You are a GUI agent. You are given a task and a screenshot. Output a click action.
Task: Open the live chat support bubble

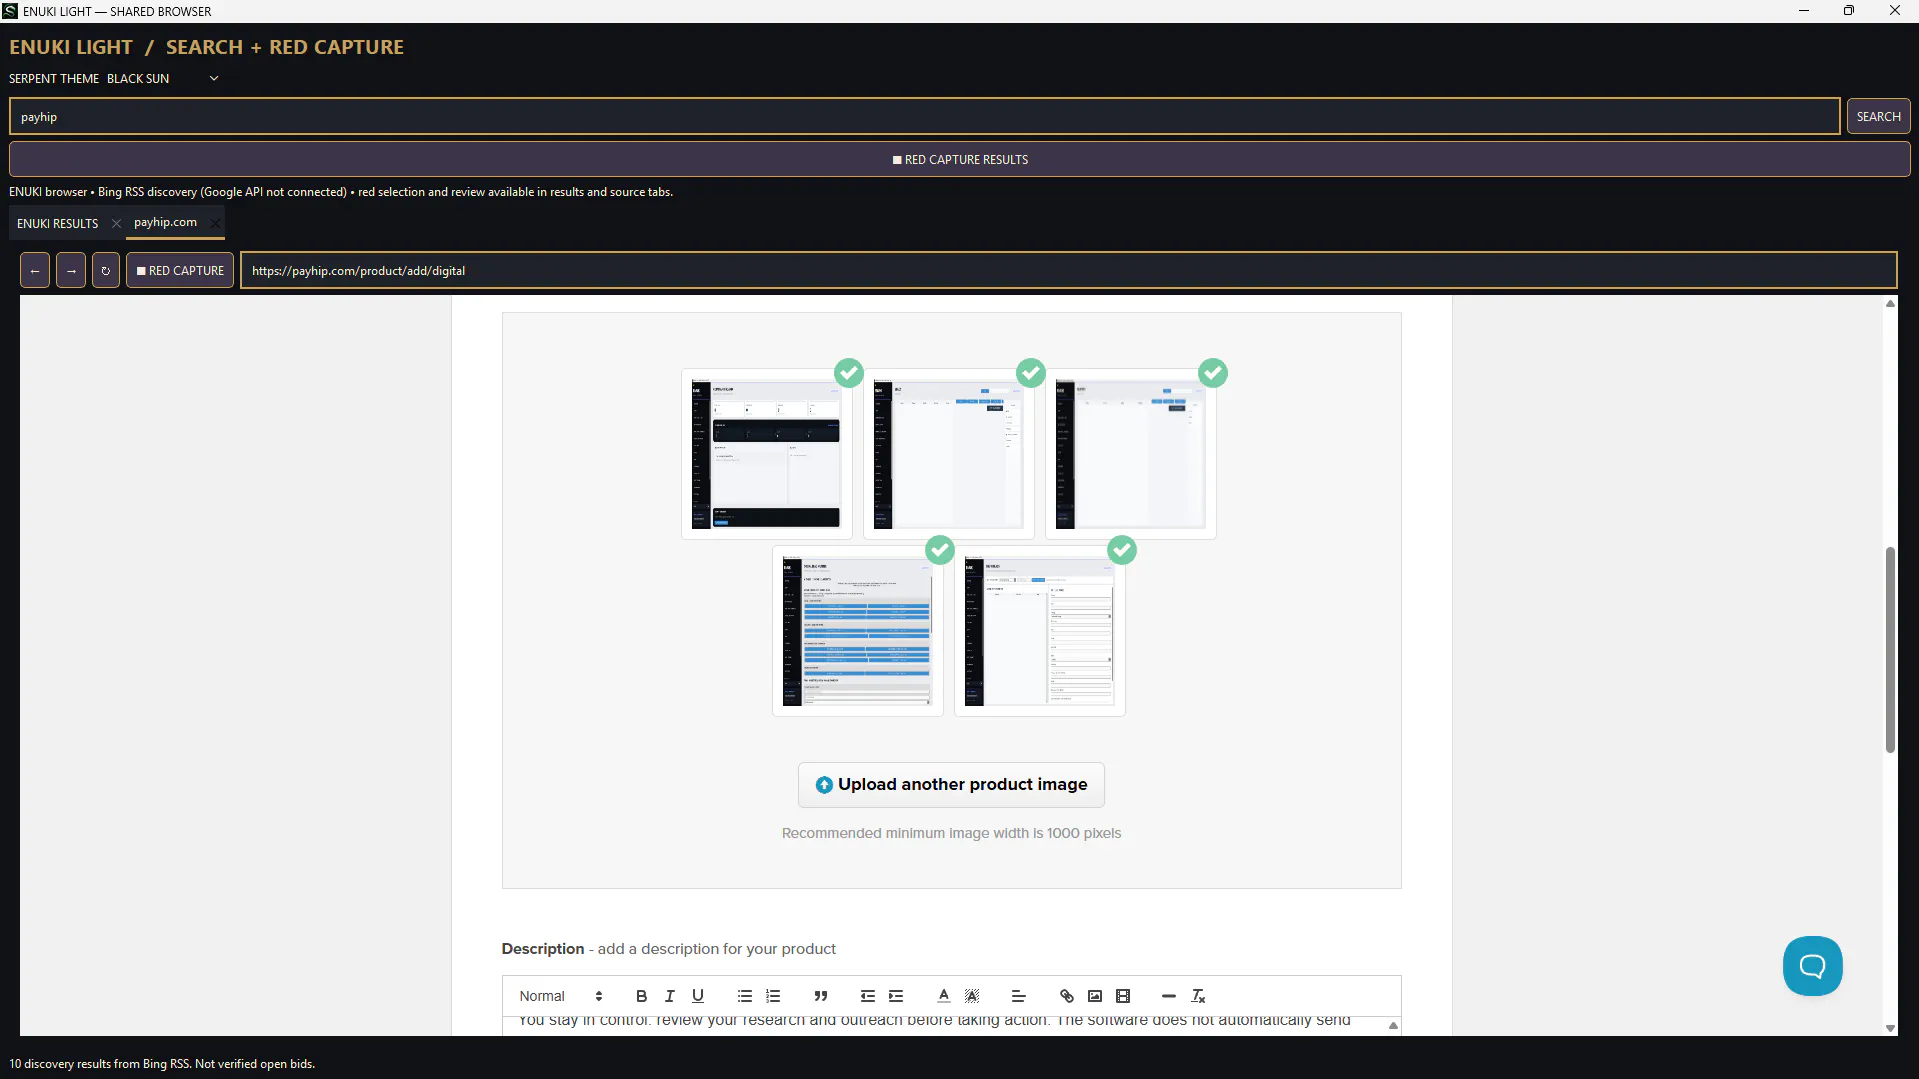point(1812,966)
